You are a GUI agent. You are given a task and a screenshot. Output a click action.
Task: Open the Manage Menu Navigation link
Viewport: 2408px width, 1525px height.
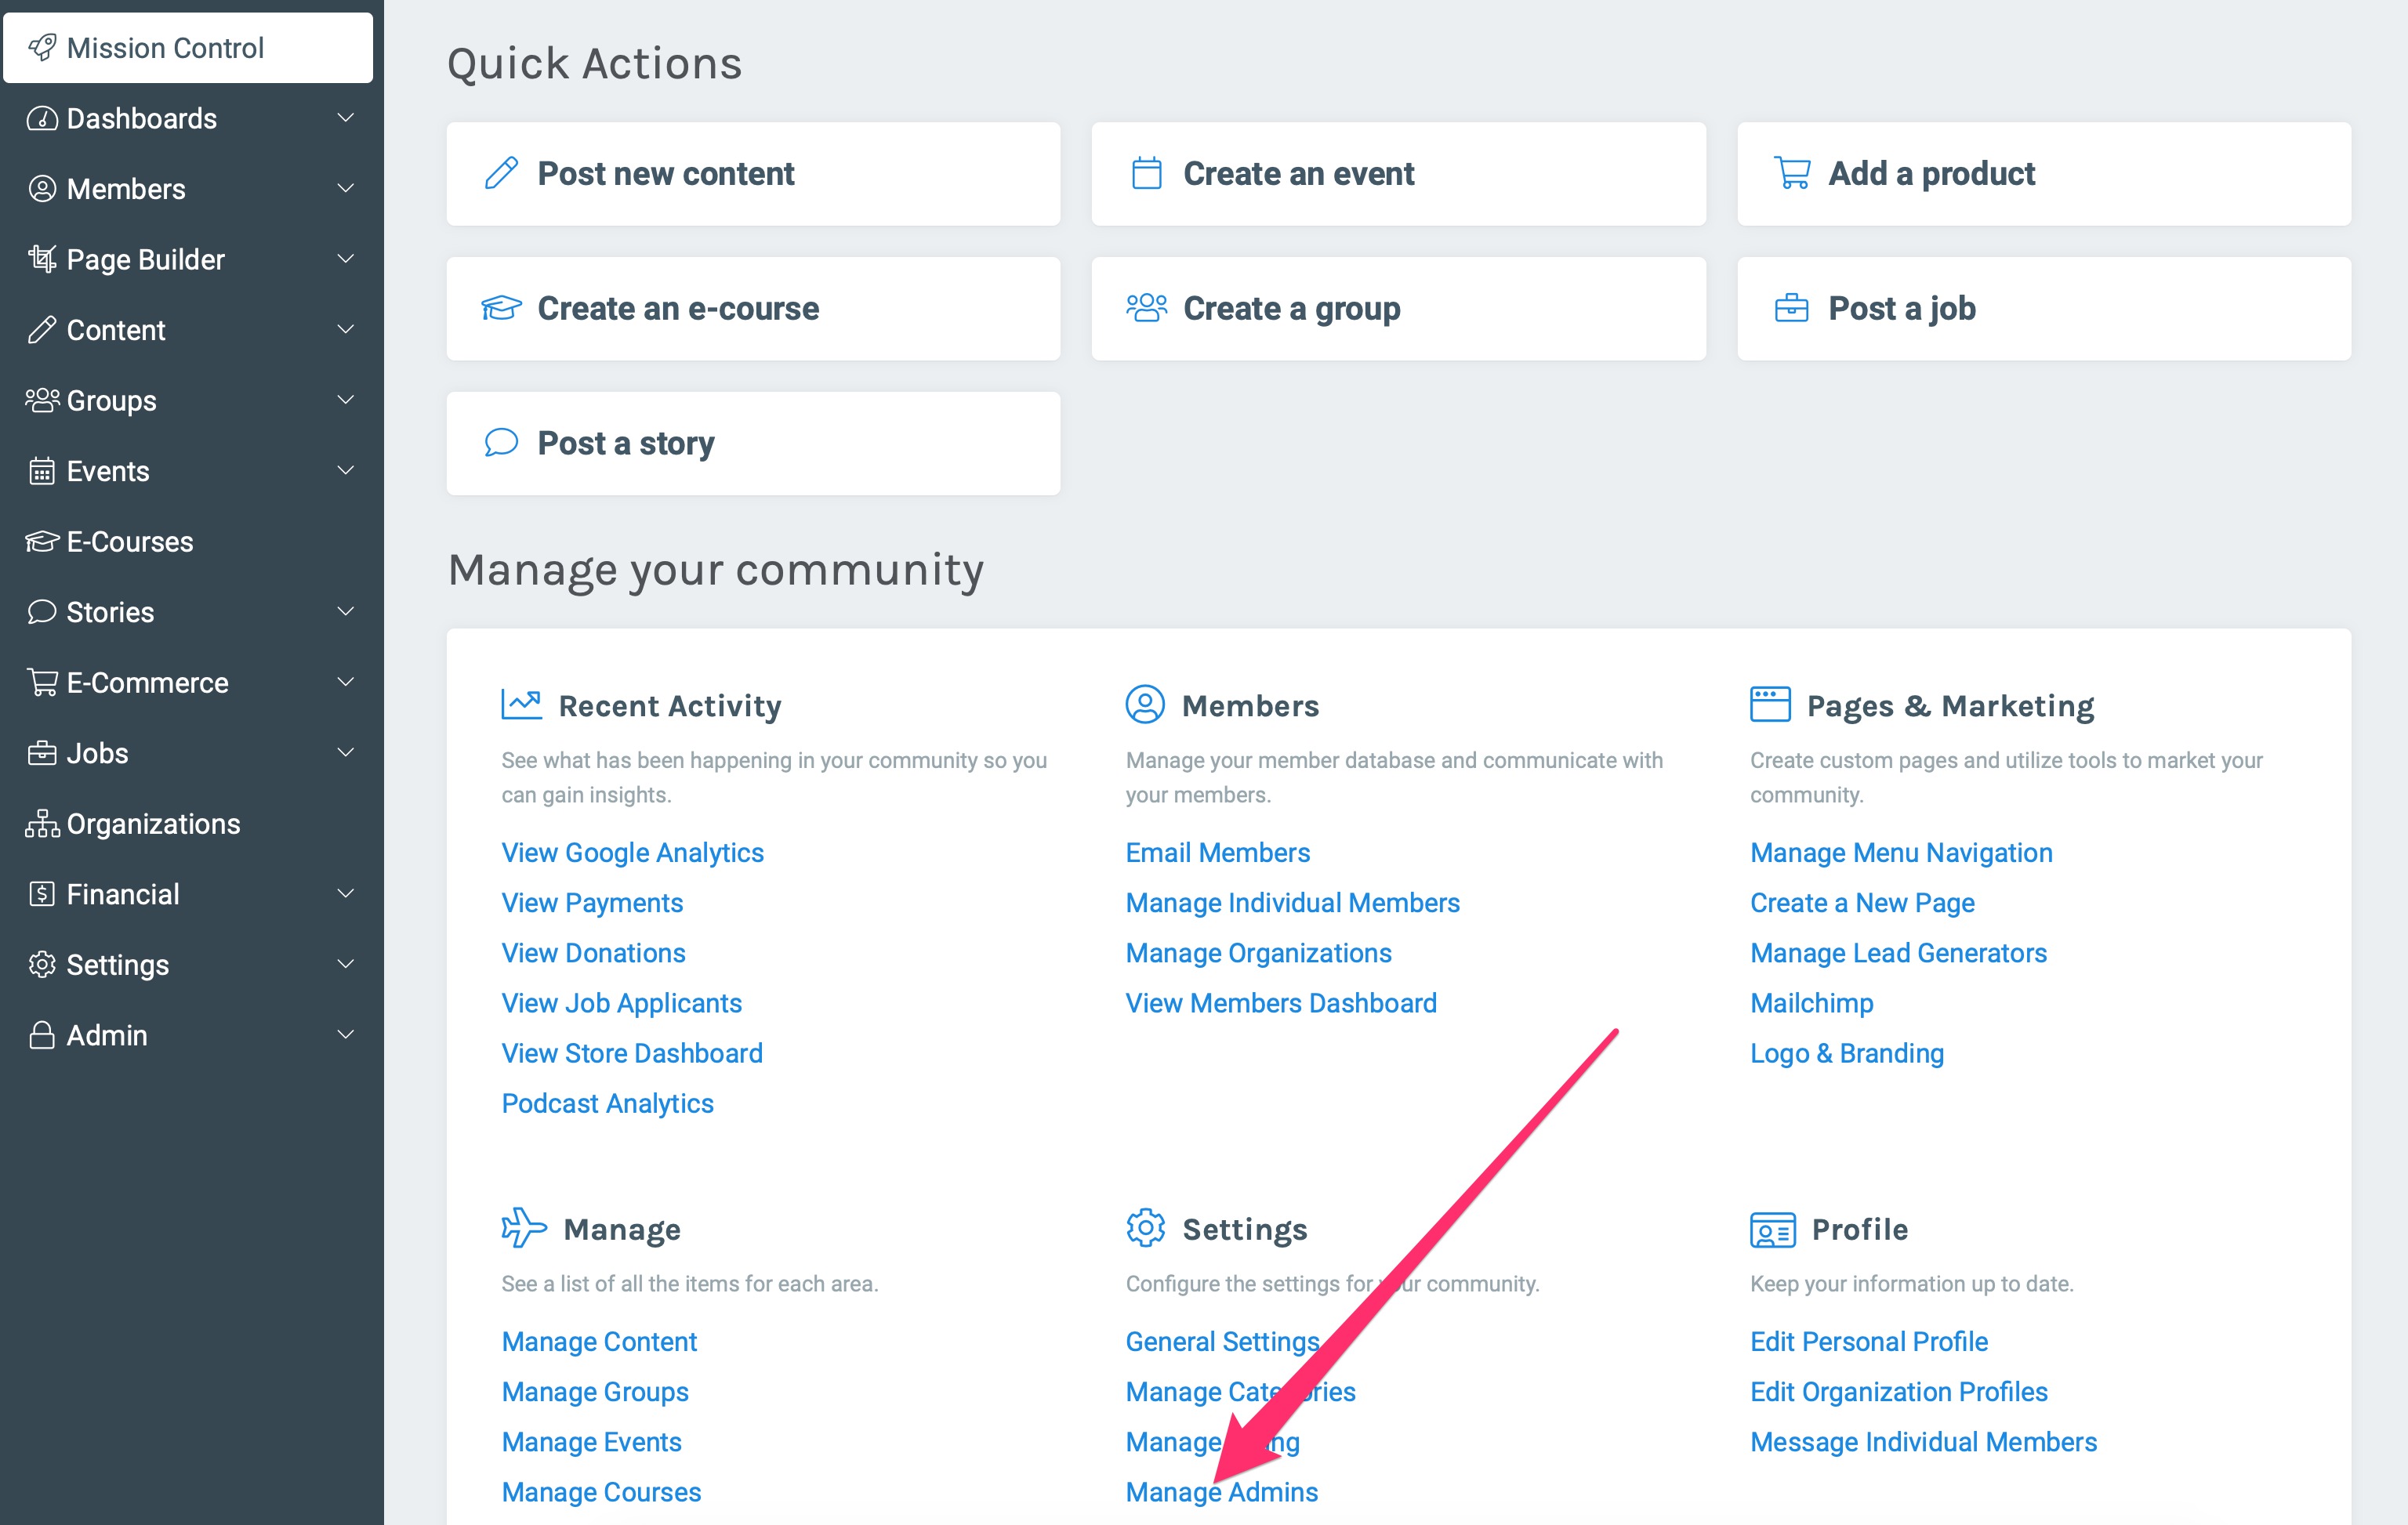pyautogui.click(x=1901, y=852)
